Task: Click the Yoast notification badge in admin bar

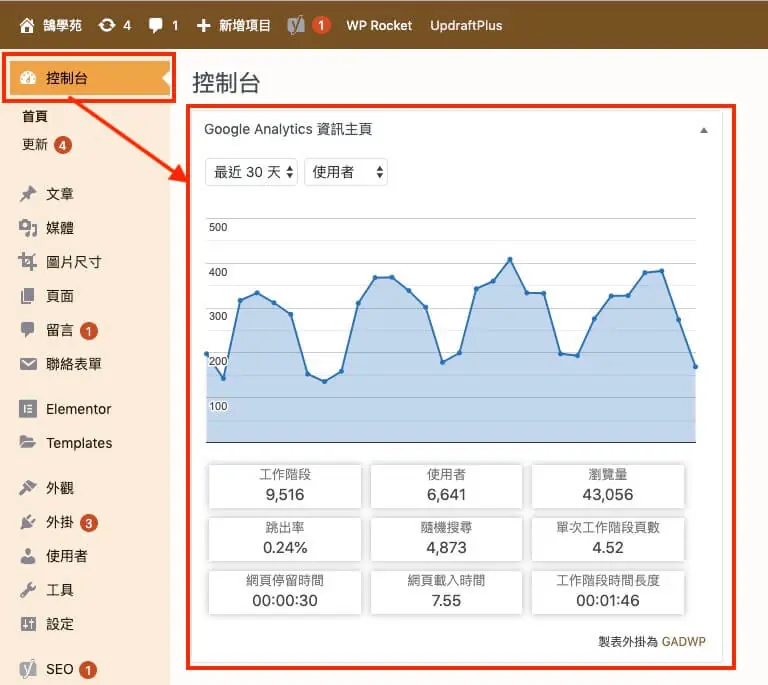Action: (x=321, y=25)
